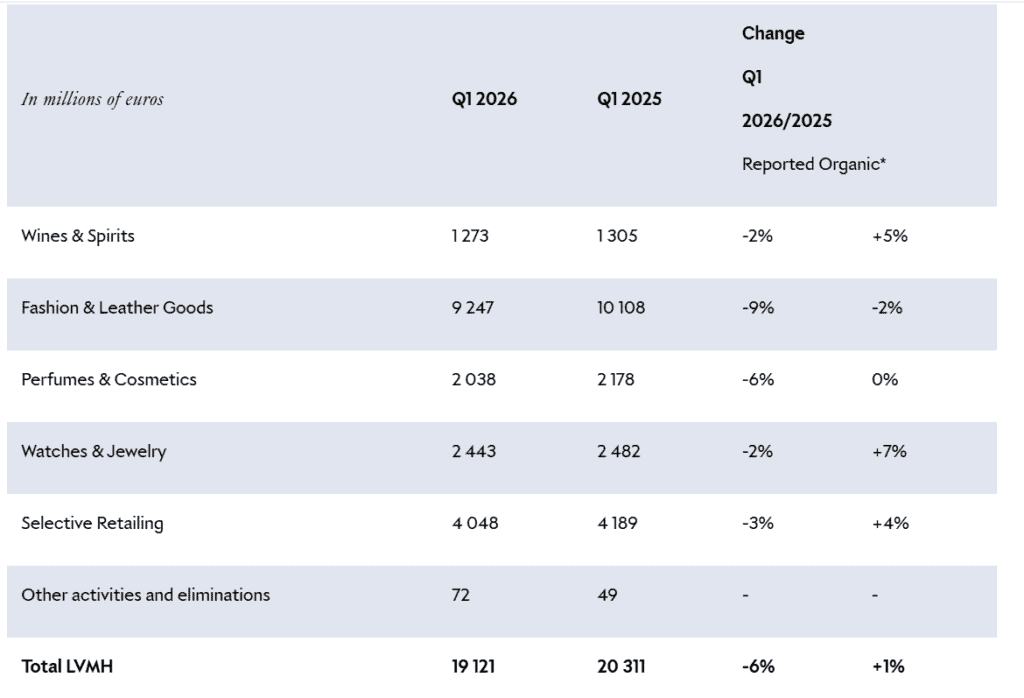
Task: Click the Total LVMH Q1 2025 value 20 311
Action: [x=621, y=666]
